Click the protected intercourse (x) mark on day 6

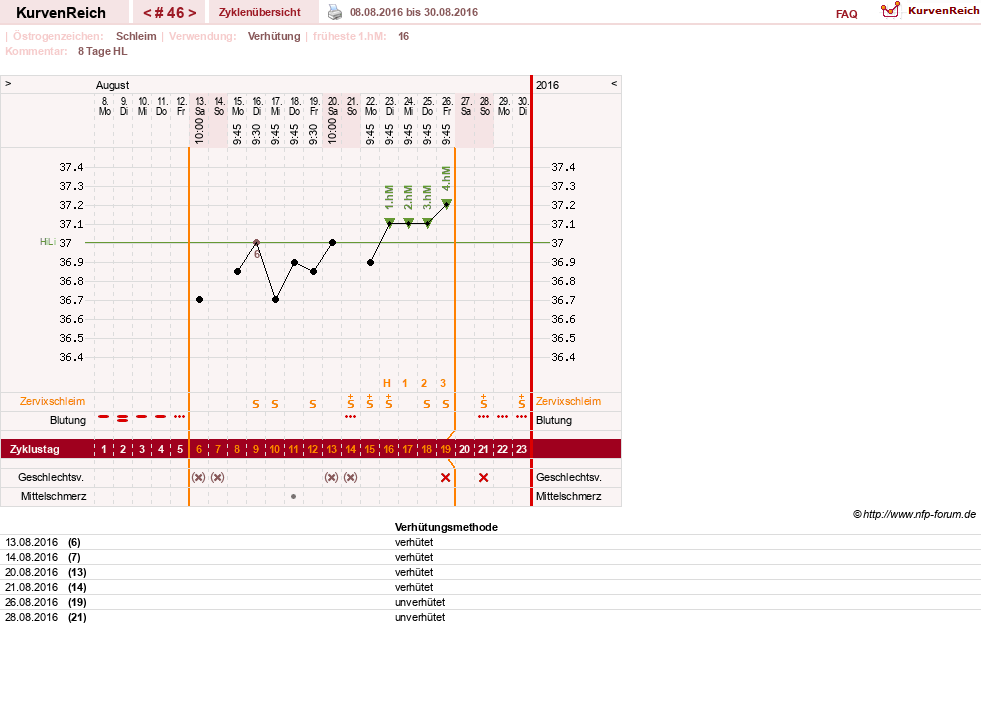click(x=198, y=478)
